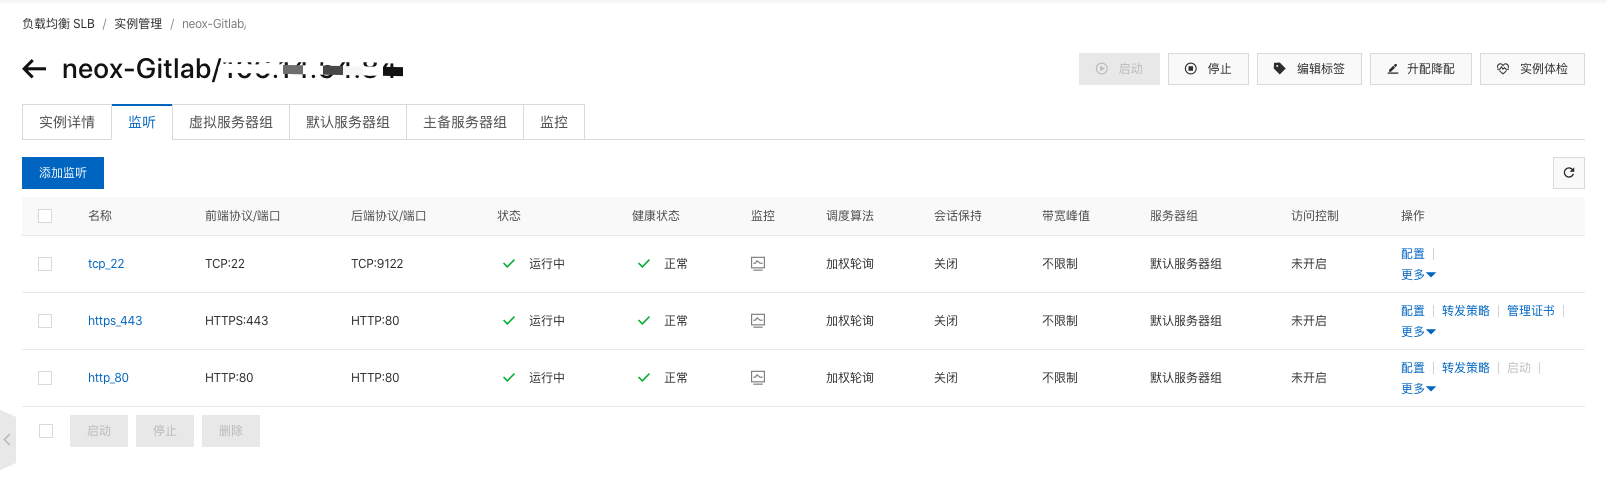Click bottom bulk 停止 button

pos(165,431)
